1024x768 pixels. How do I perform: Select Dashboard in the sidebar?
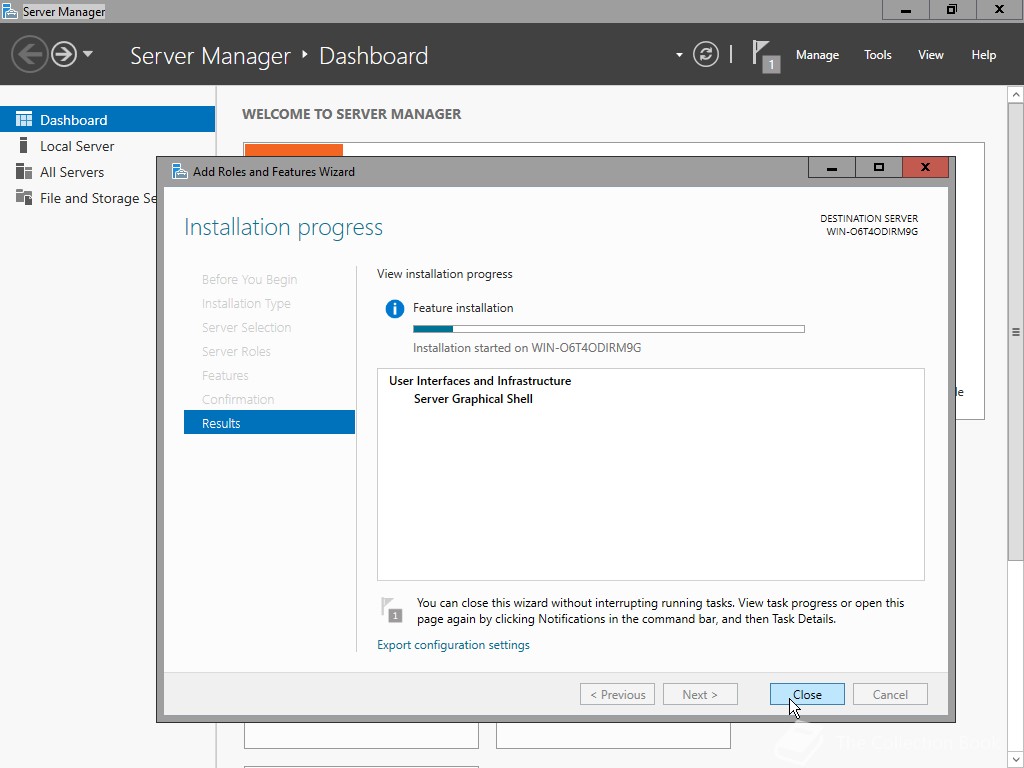click(107, 120)
